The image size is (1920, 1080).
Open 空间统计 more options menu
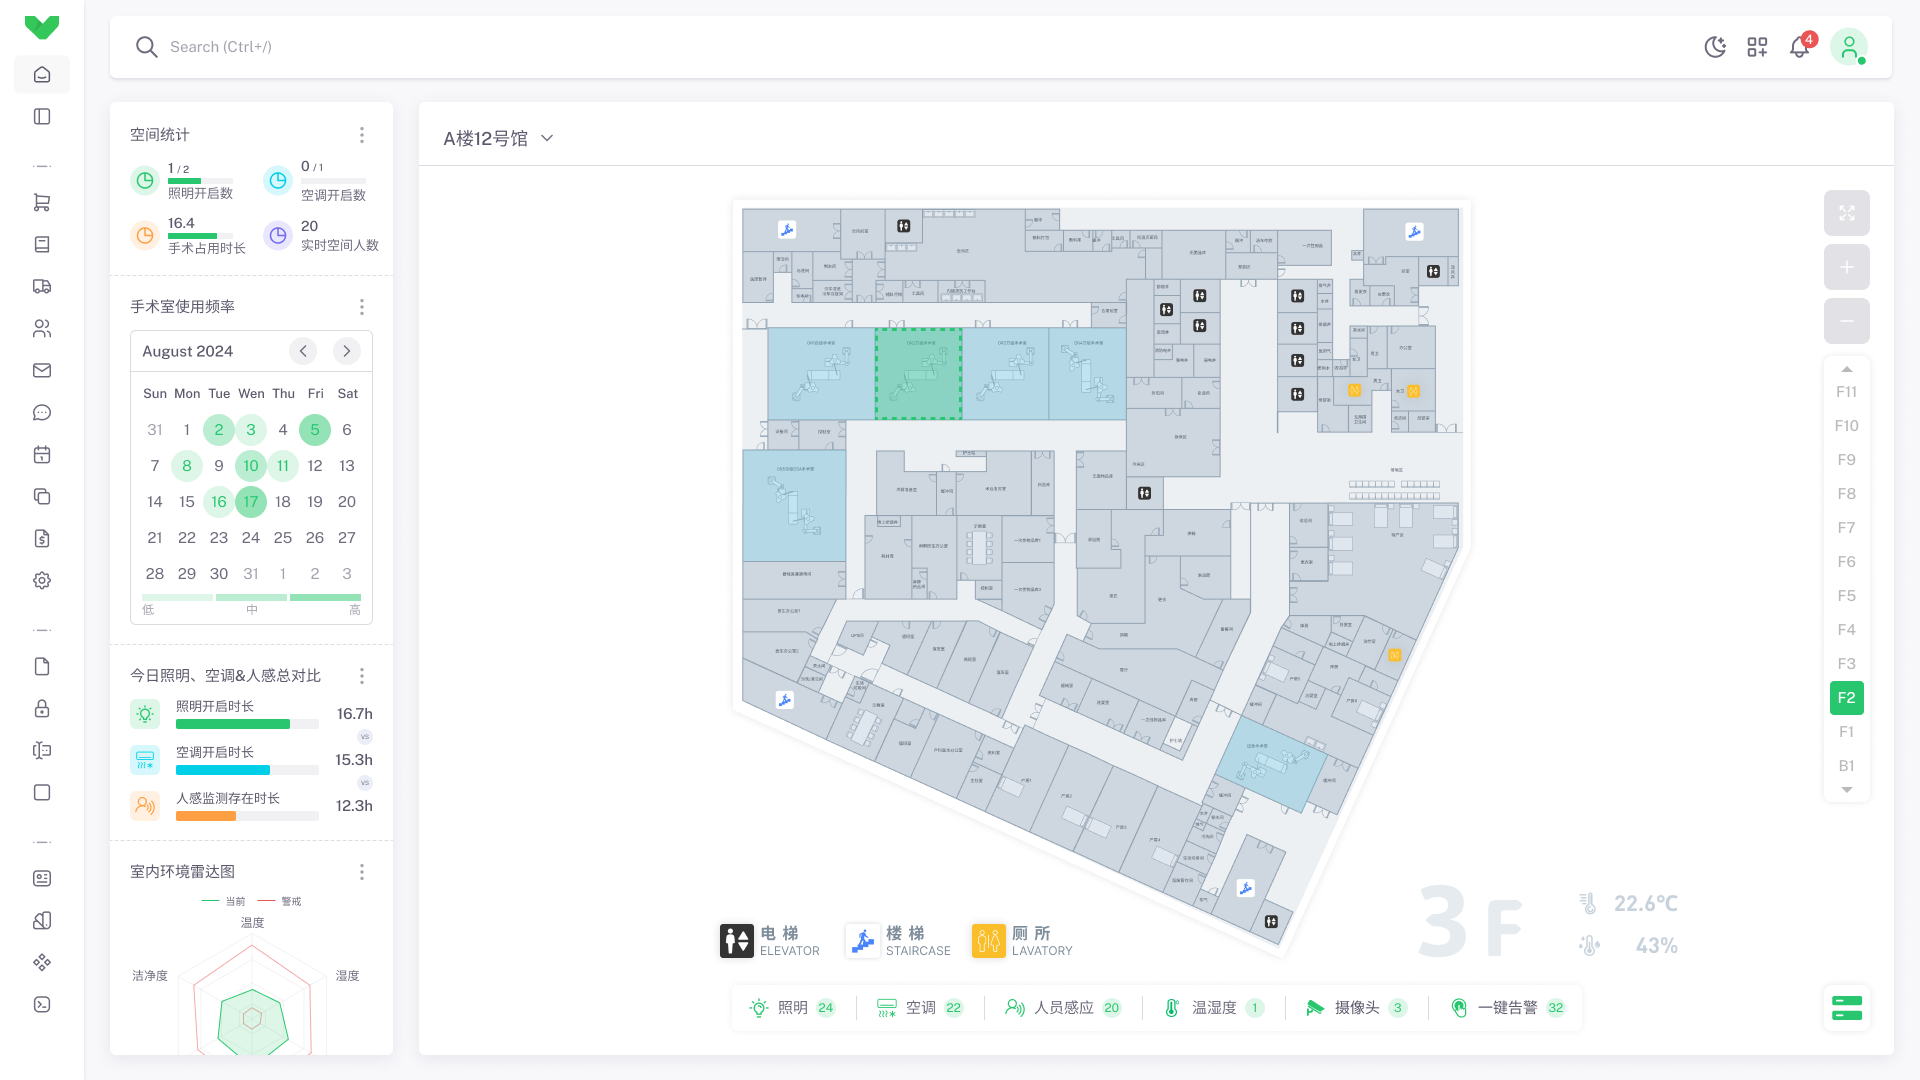click(362, 135)
